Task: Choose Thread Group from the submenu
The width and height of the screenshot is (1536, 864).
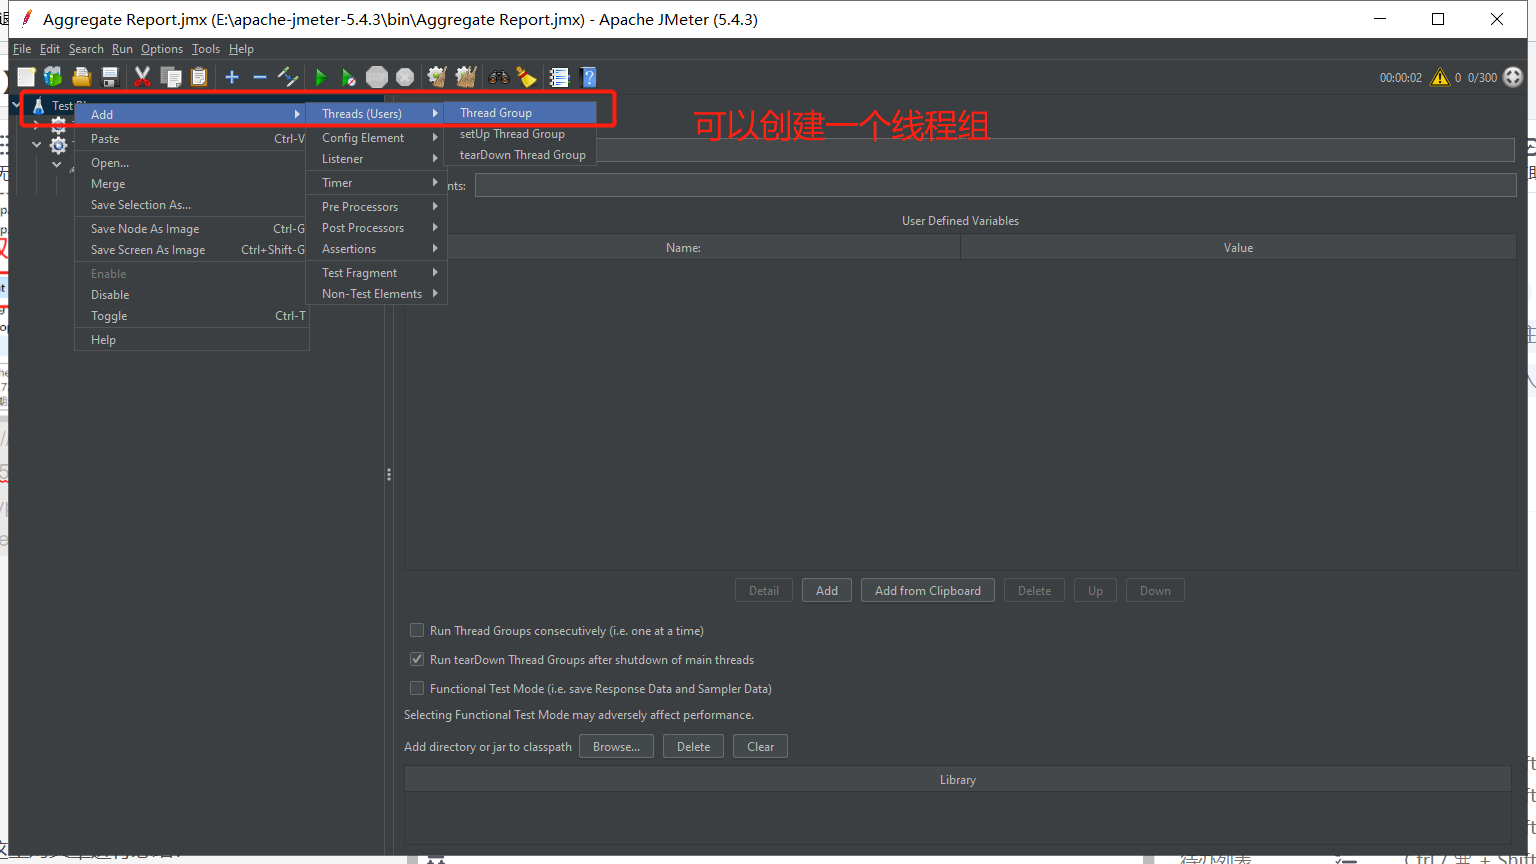Action: [x=520, y=113]
